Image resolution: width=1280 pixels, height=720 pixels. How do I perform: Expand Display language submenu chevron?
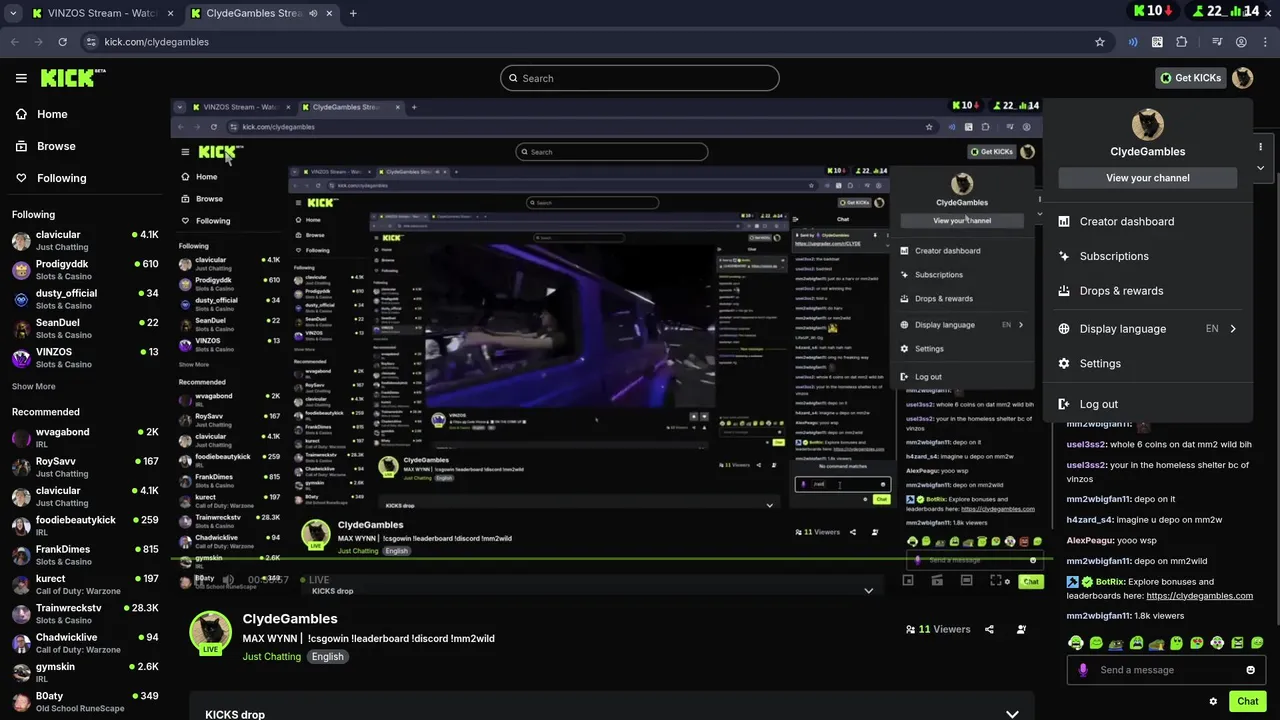[x=1233, y=329]
